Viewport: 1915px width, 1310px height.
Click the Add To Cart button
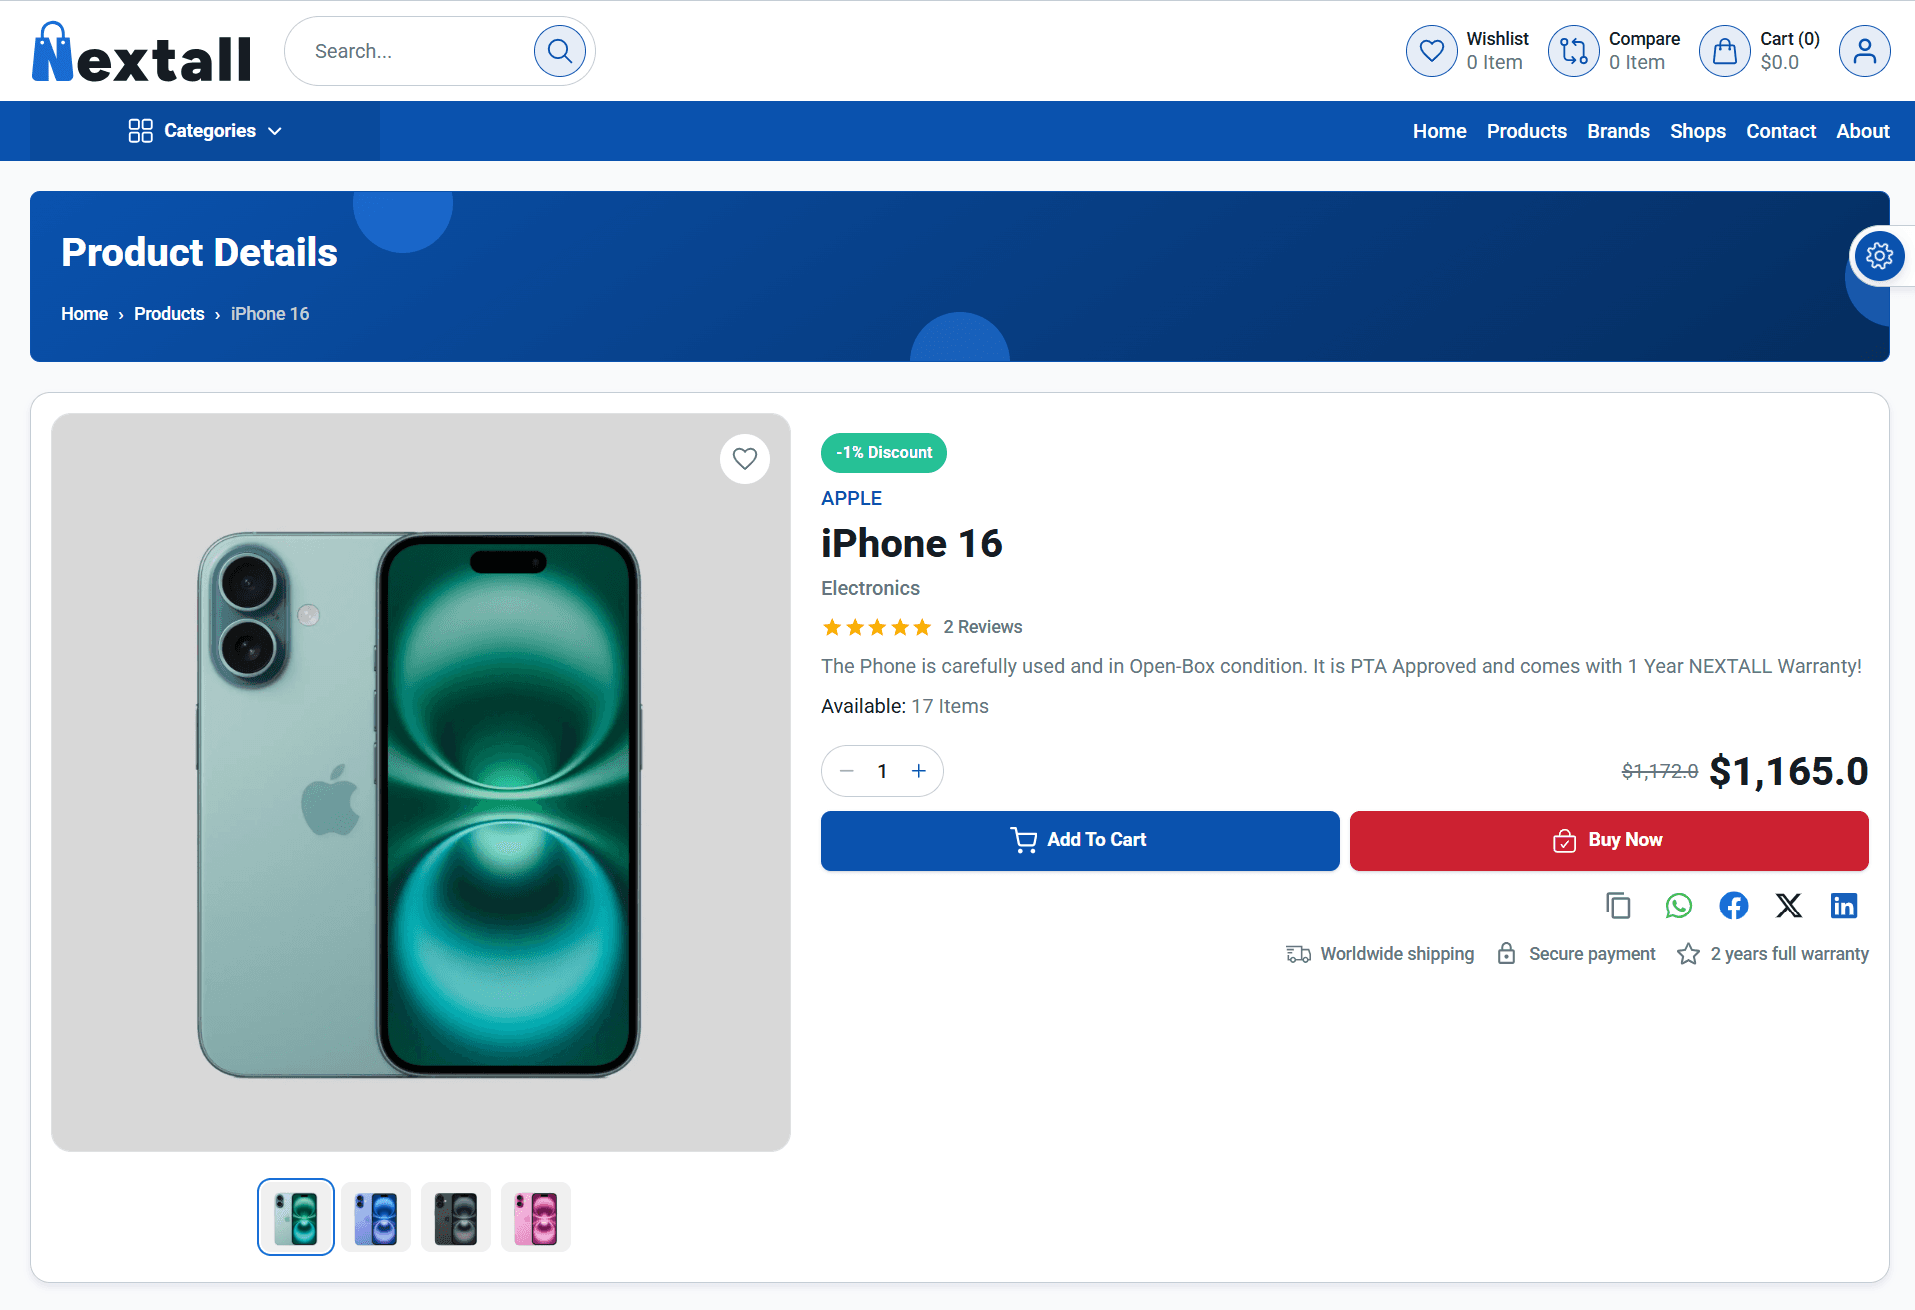[x=1079, y=840]
